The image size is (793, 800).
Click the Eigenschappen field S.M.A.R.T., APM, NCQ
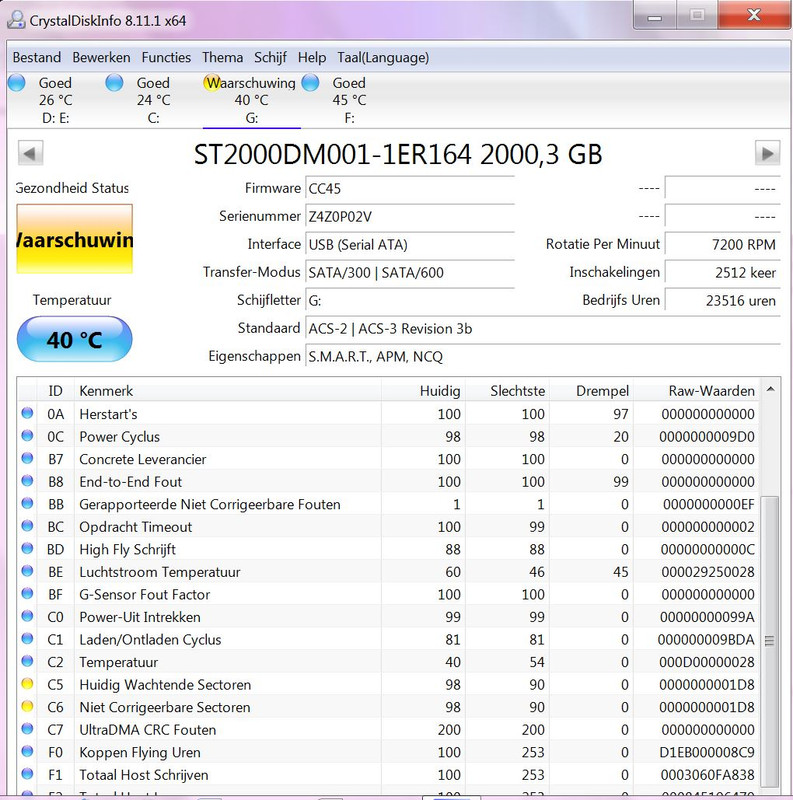click(x=543, y=357)
